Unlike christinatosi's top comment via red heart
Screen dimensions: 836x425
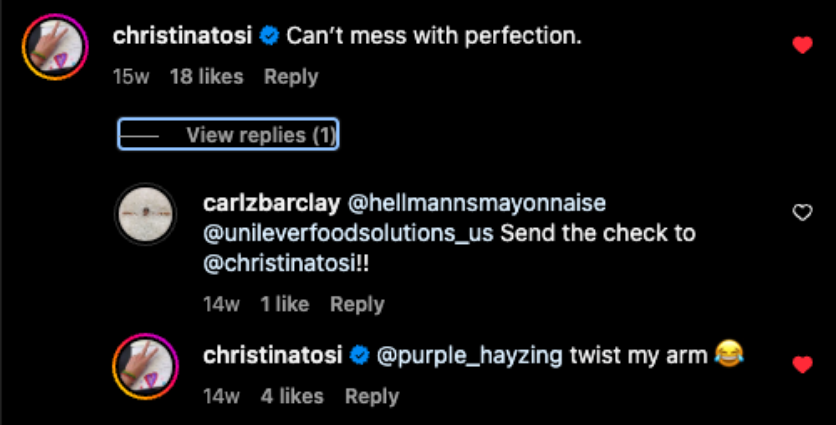click(801, 45)
